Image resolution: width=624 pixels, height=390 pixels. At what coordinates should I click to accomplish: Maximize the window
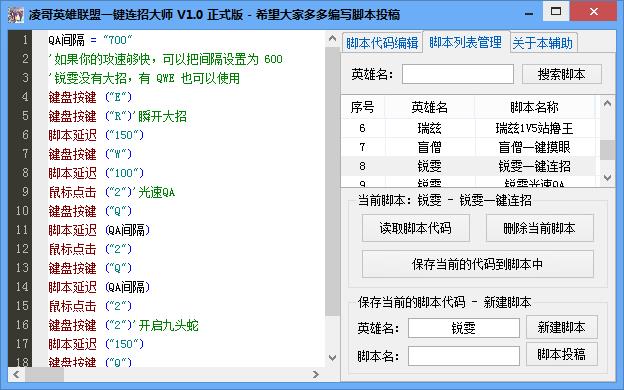(x=556, y=12)
